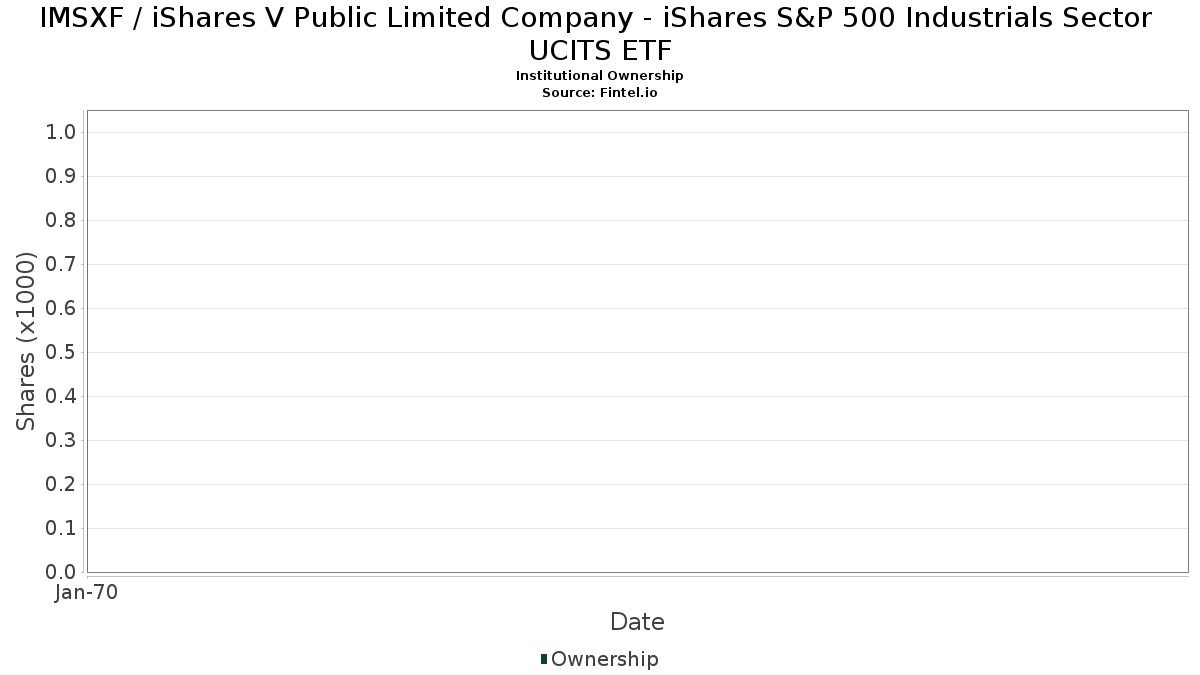The width and height of the screenshot is (1200, 675).
Task: Click the 1.0 y-axis tick label
Action: [x=61, y=133]
